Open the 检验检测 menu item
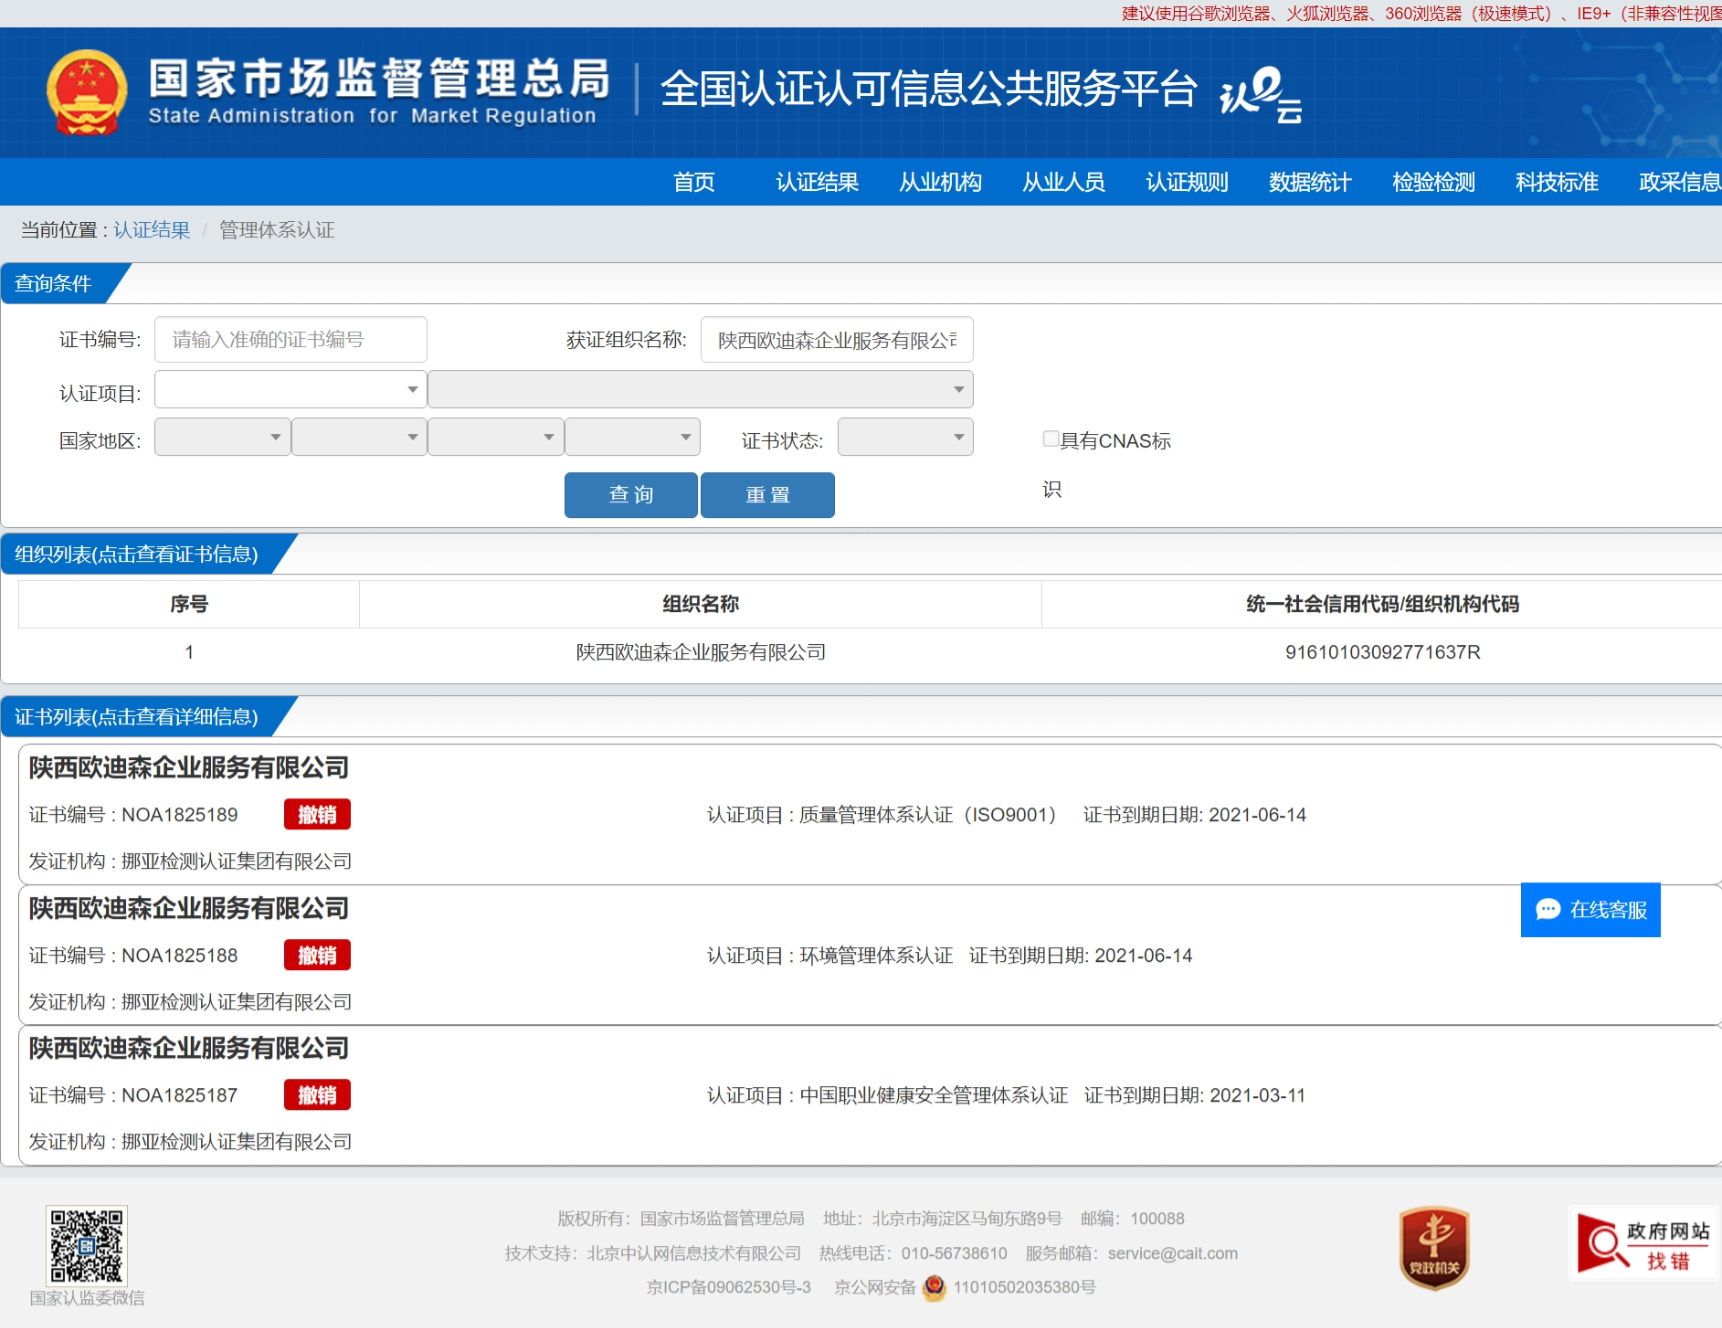Viewport: 1722px width, 1328px height. (1433, 182)
